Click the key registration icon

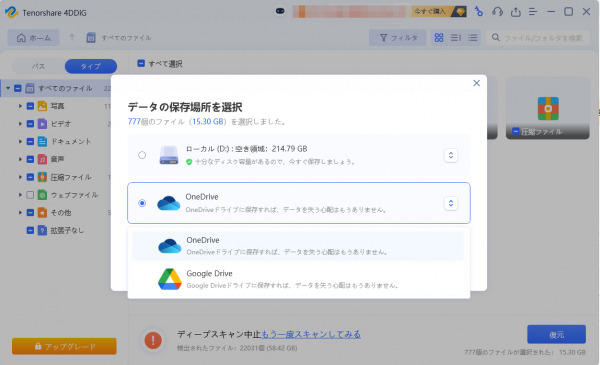(x=478, y=11)
